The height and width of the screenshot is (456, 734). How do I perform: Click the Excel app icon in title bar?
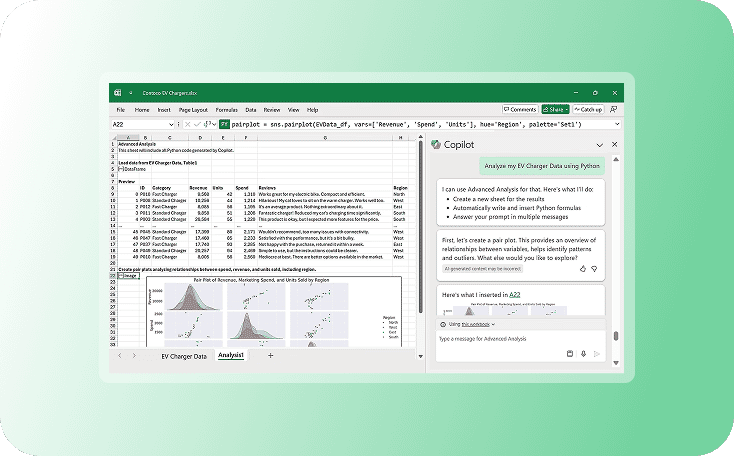(117, 93)
